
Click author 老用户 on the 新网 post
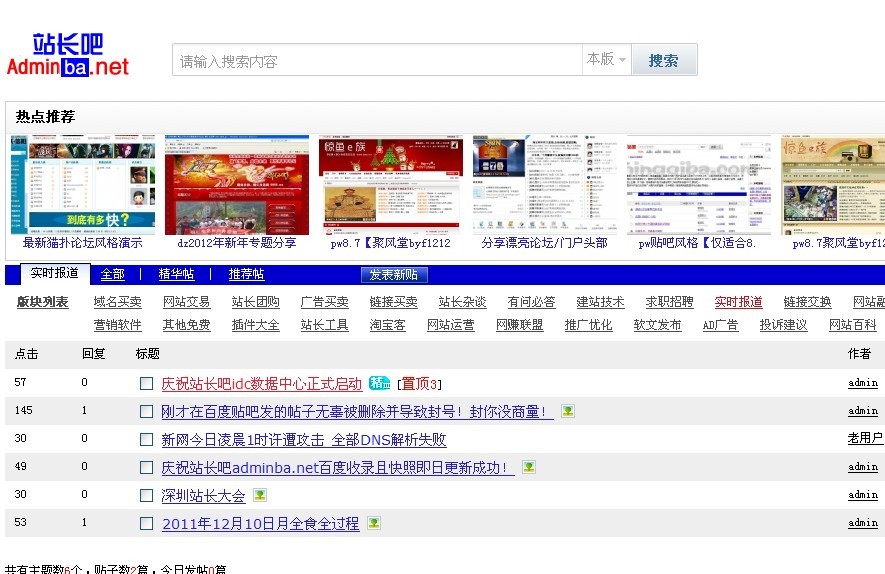click(865, 439)
